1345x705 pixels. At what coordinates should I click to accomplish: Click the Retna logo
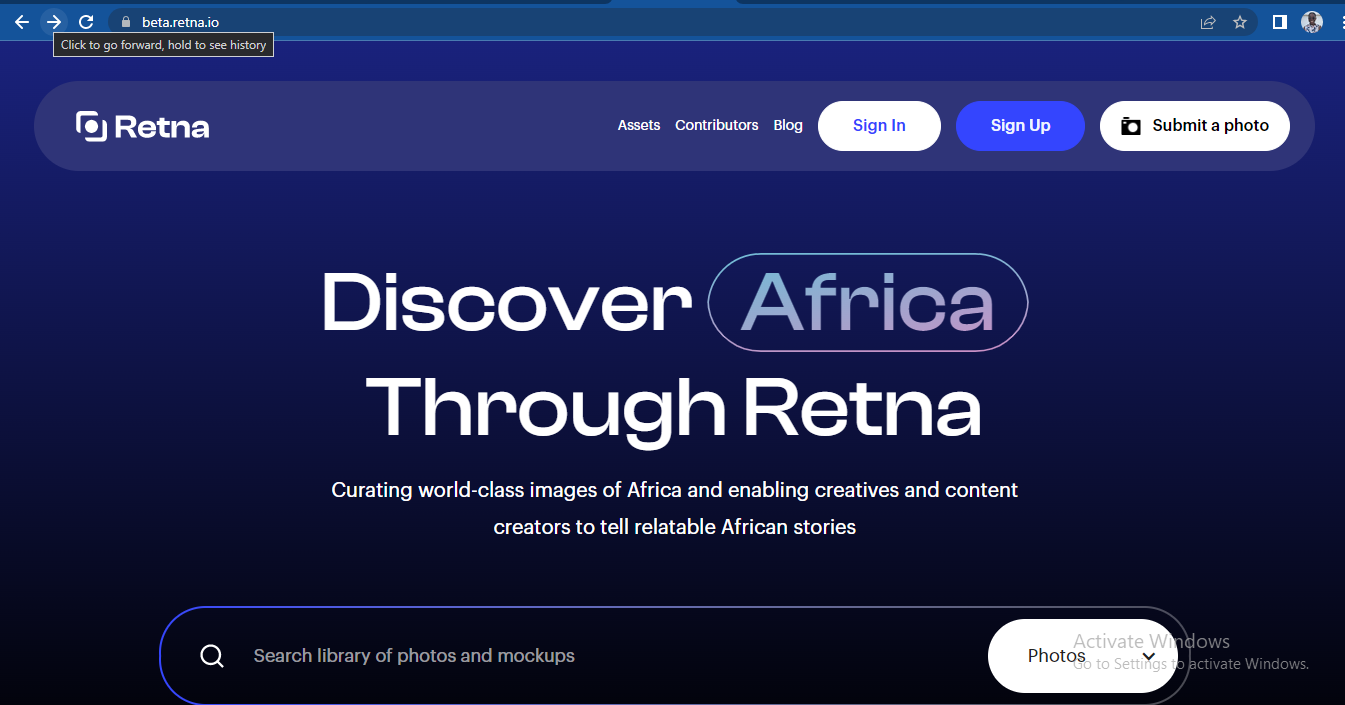click(x=143, y=126)
